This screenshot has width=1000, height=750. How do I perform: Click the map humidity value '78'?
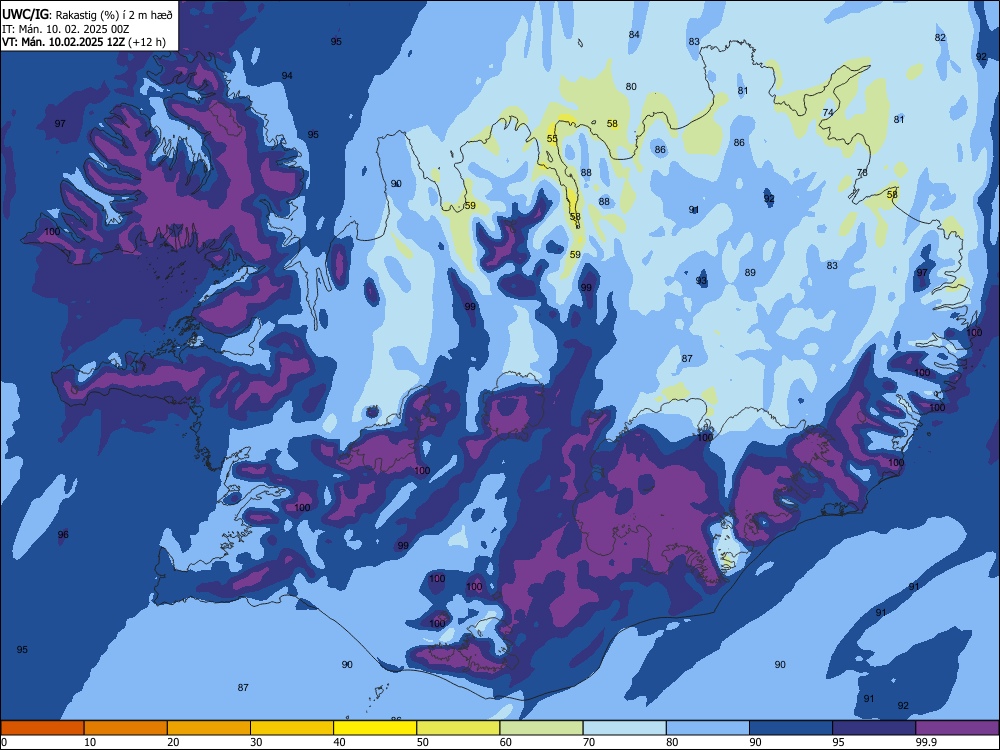[x=862, y=173]
